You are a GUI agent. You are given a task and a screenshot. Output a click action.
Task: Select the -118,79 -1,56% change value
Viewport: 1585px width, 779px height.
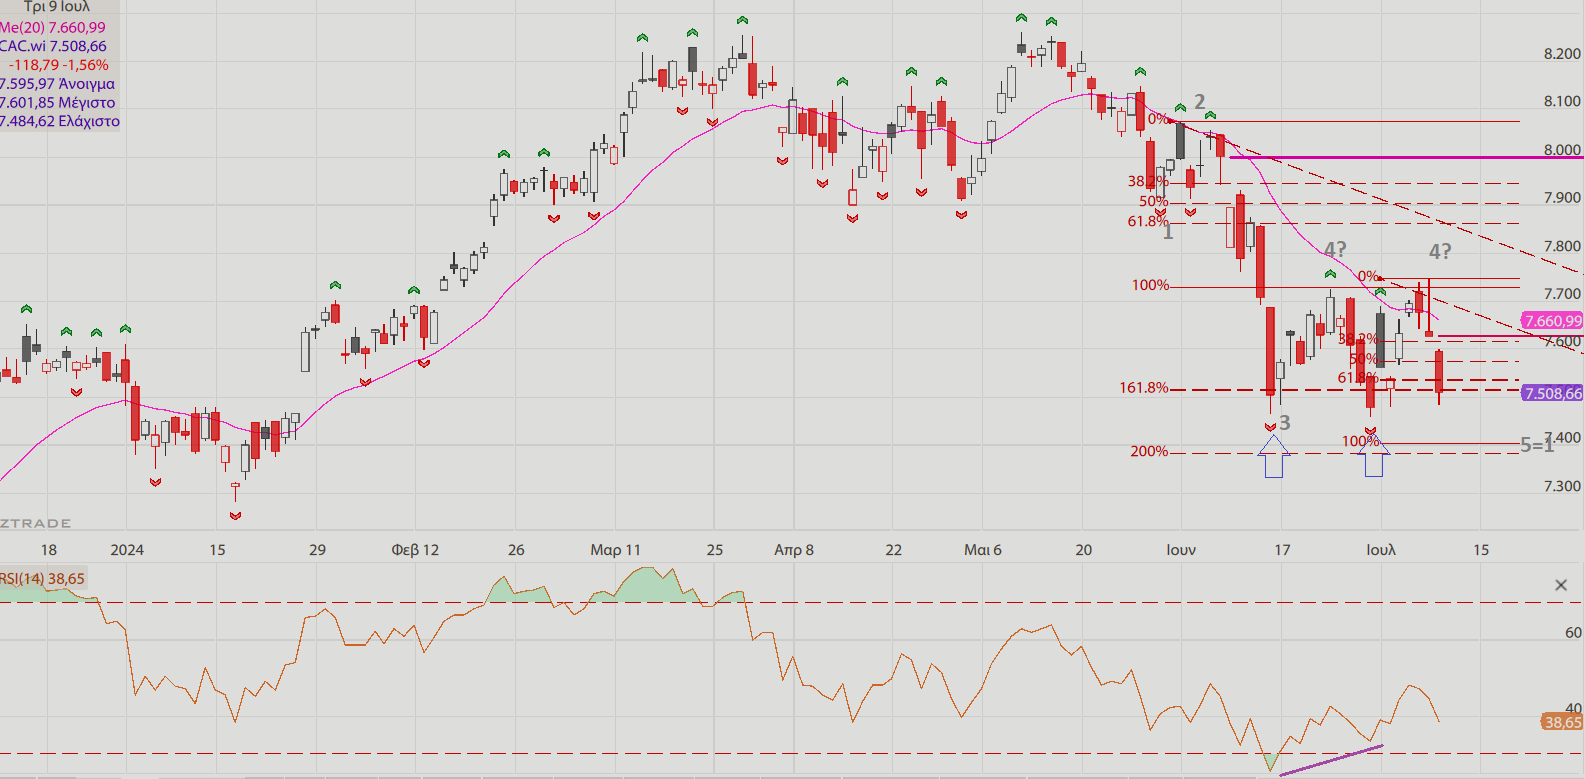tap(59, 65)
